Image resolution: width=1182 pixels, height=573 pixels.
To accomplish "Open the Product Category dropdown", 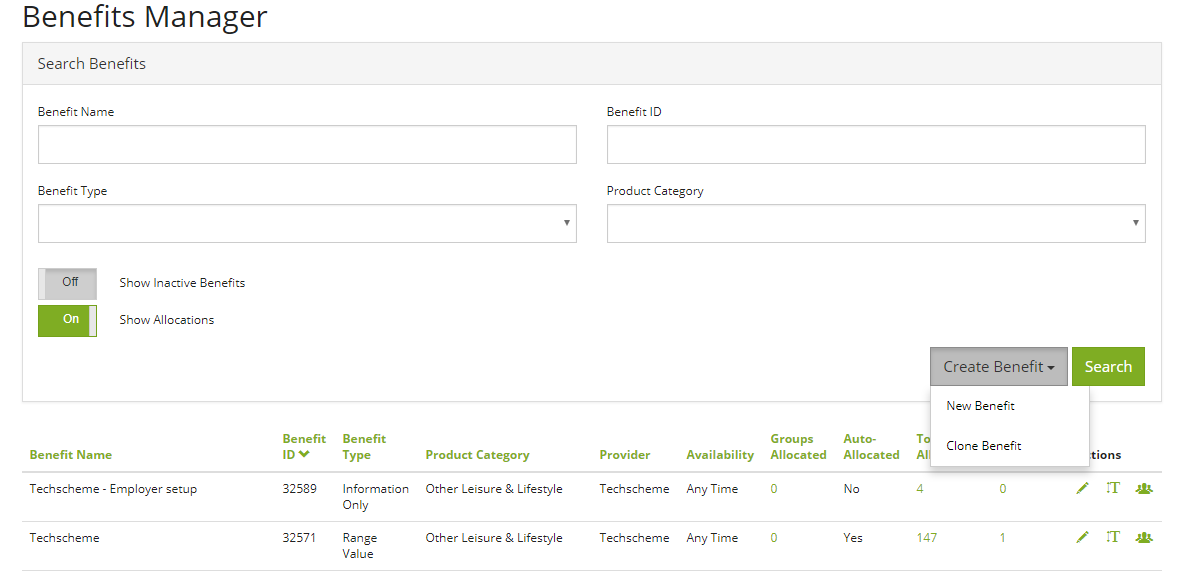I will pos(876,223).
